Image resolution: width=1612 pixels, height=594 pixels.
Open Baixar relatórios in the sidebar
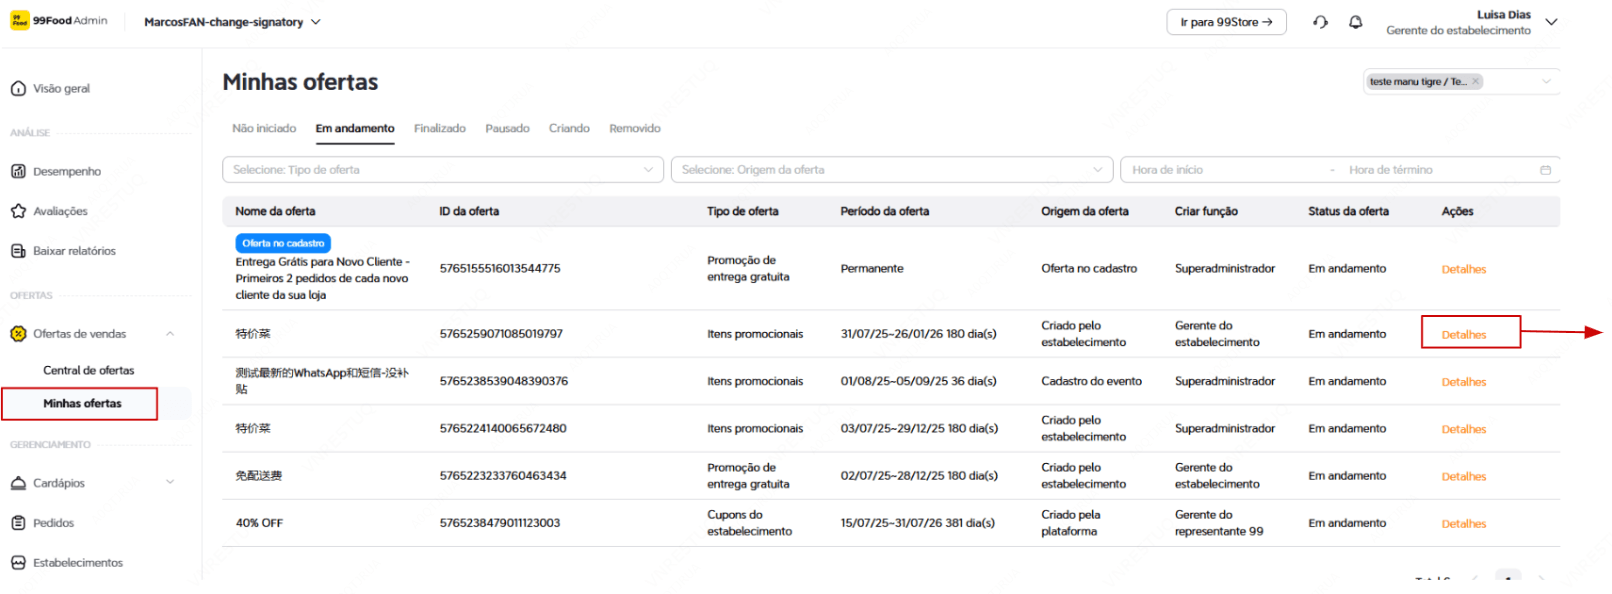(74, 251)
